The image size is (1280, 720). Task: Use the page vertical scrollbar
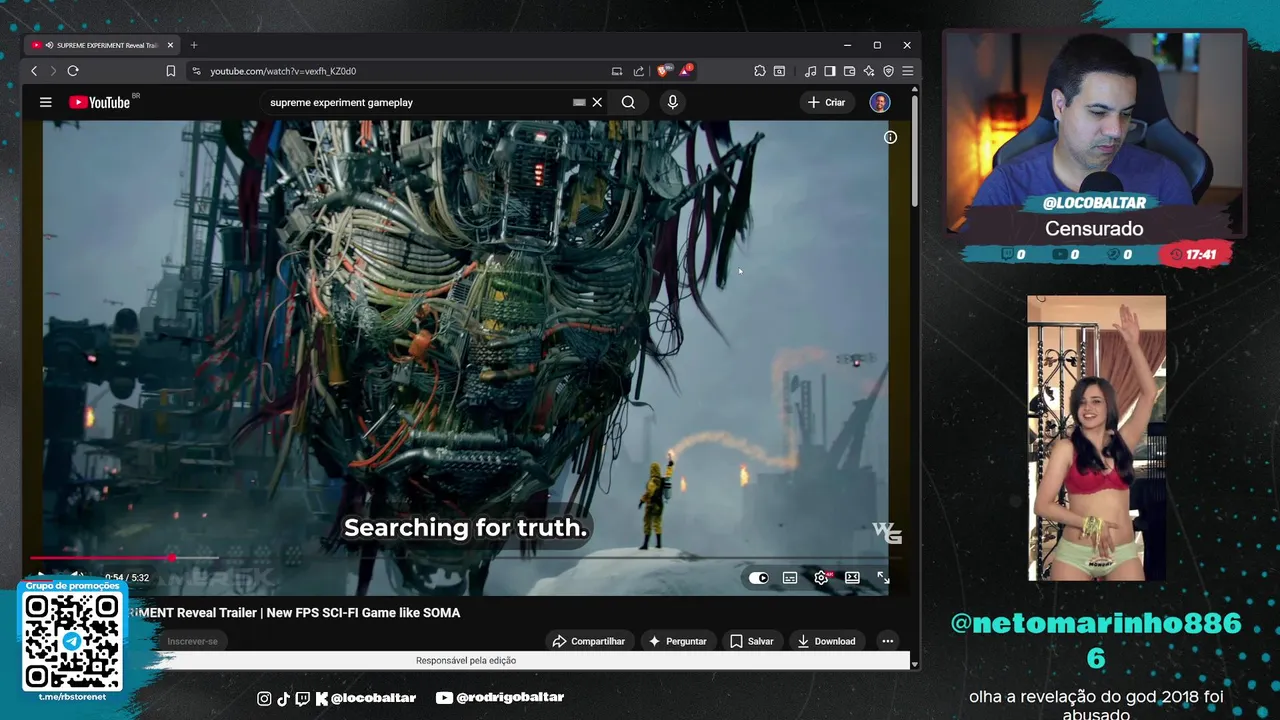point(914,150)
